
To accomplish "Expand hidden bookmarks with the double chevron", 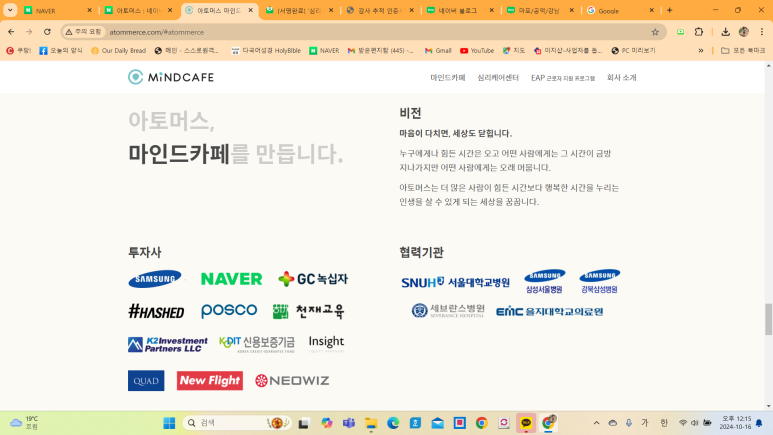I will tap(701, 50).
